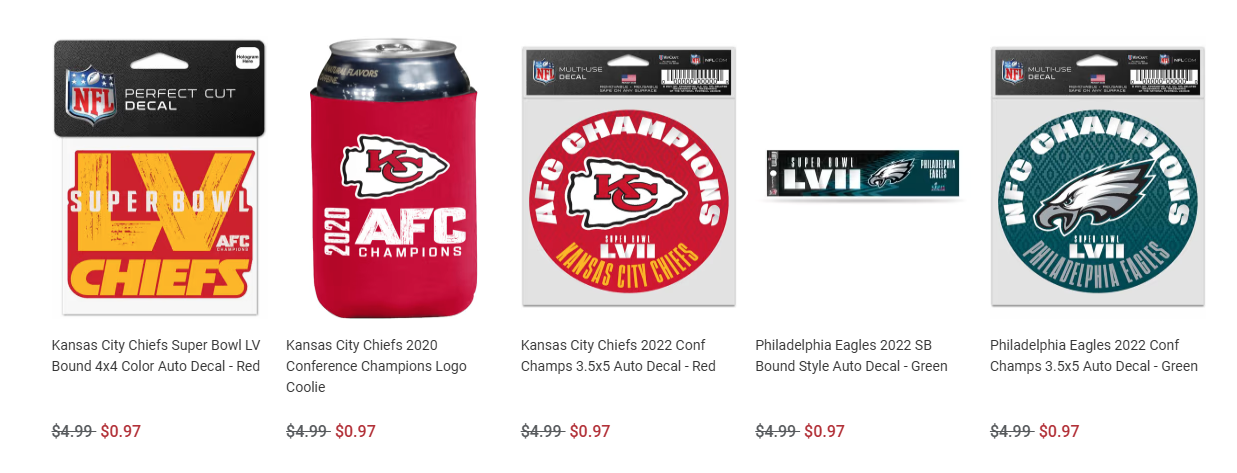Viewport: 1237px width, 473px height.
Task: Open the round green NFC Champions decal image
Action: pos(1098,176)
